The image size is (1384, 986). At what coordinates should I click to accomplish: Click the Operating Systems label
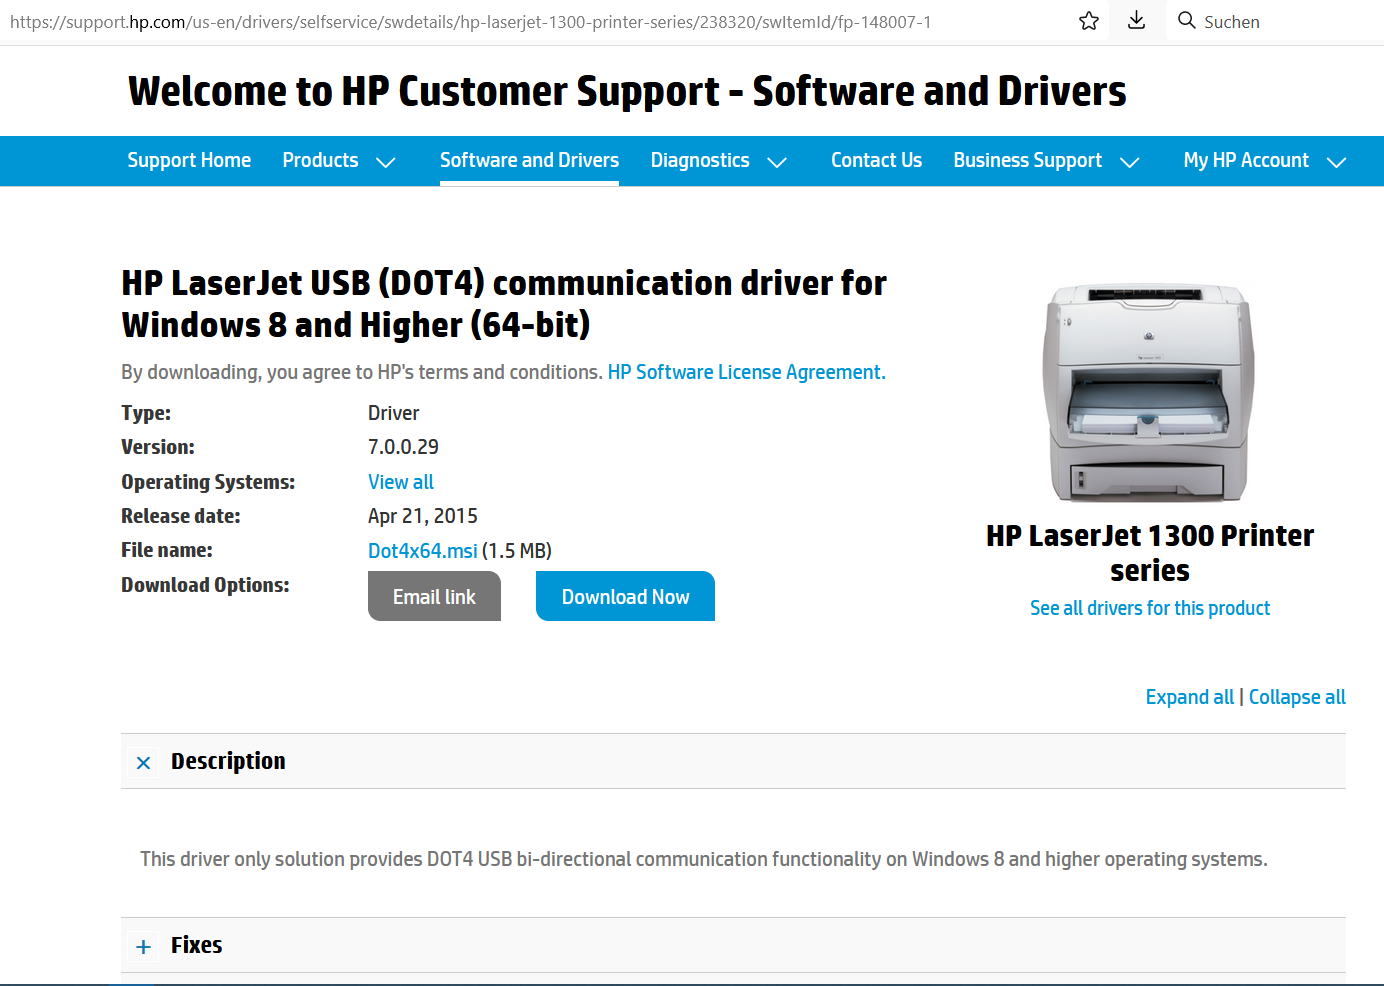208,482
